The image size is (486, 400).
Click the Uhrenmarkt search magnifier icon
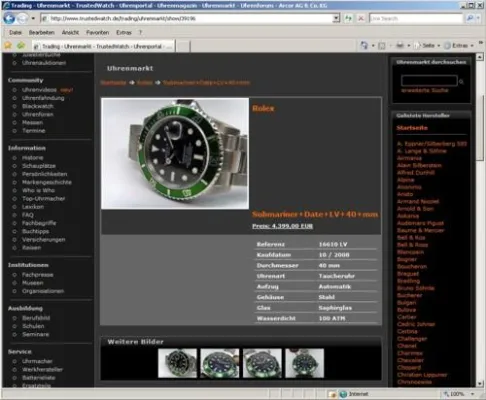coord(461,81)
